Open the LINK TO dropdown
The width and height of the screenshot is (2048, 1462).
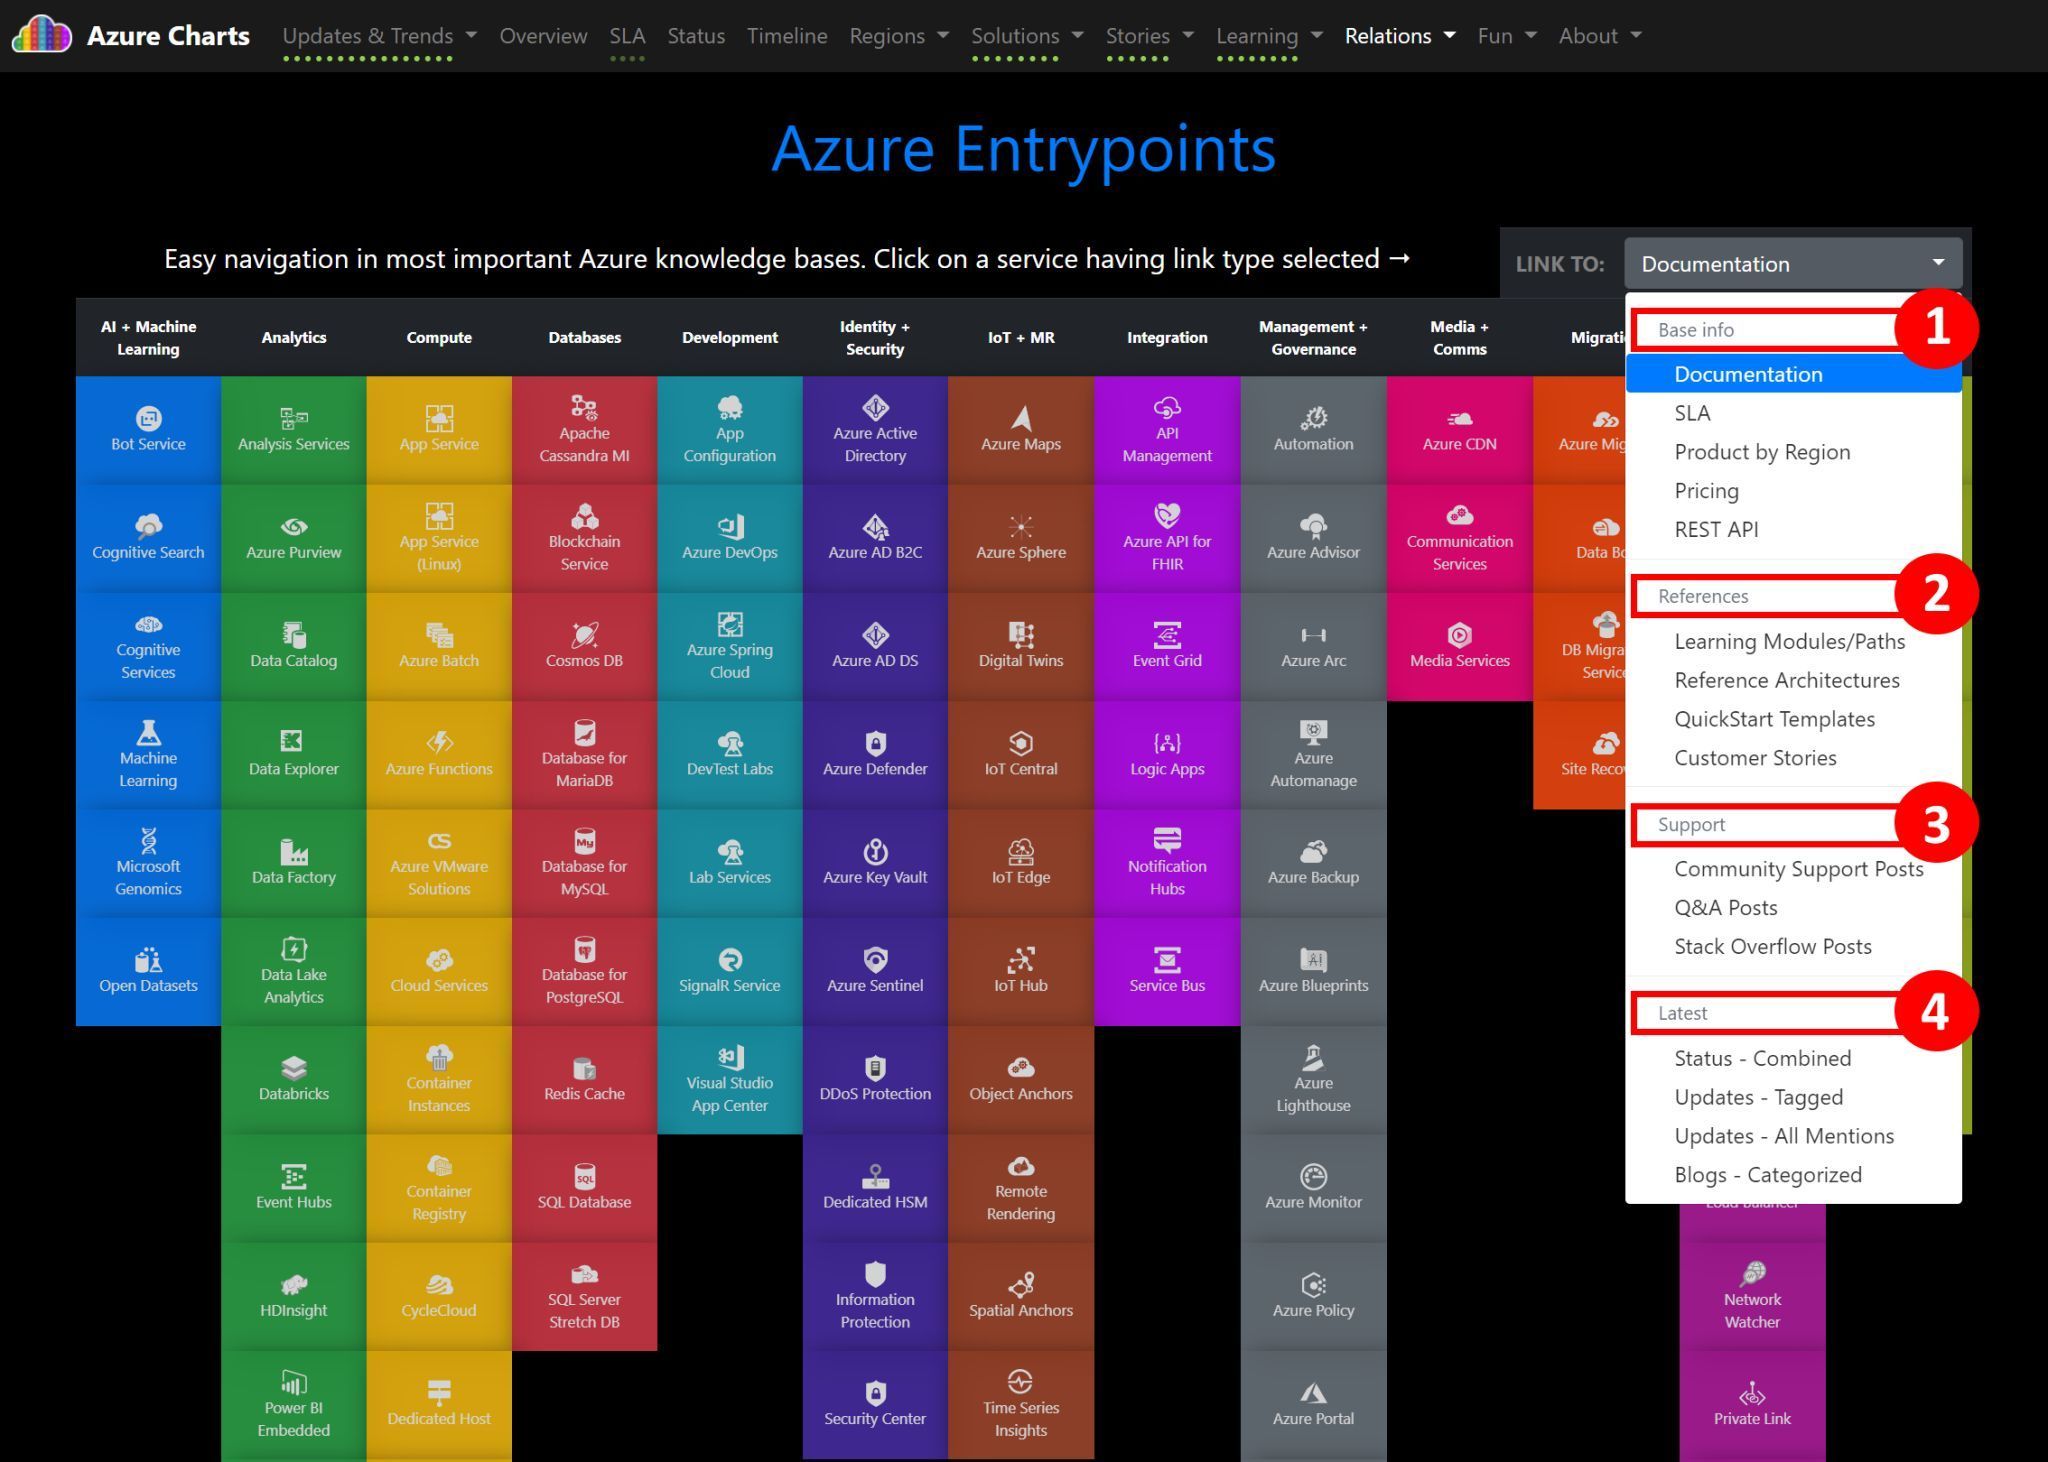click(1791, 263)
